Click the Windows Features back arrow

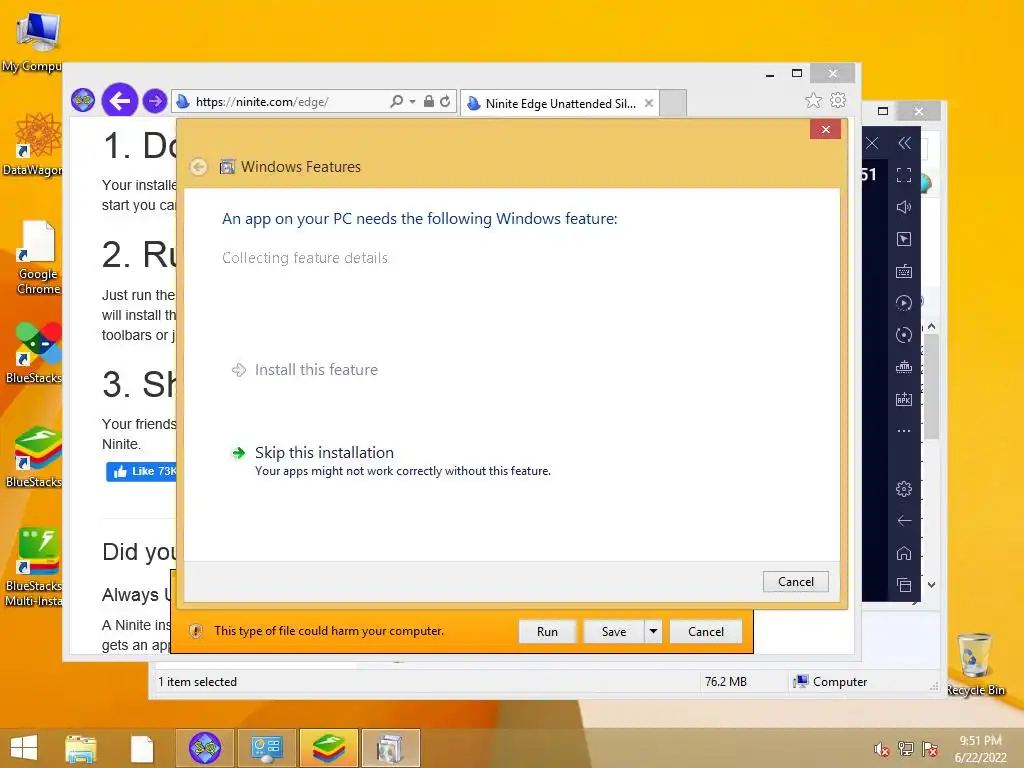tap(199, 167)
